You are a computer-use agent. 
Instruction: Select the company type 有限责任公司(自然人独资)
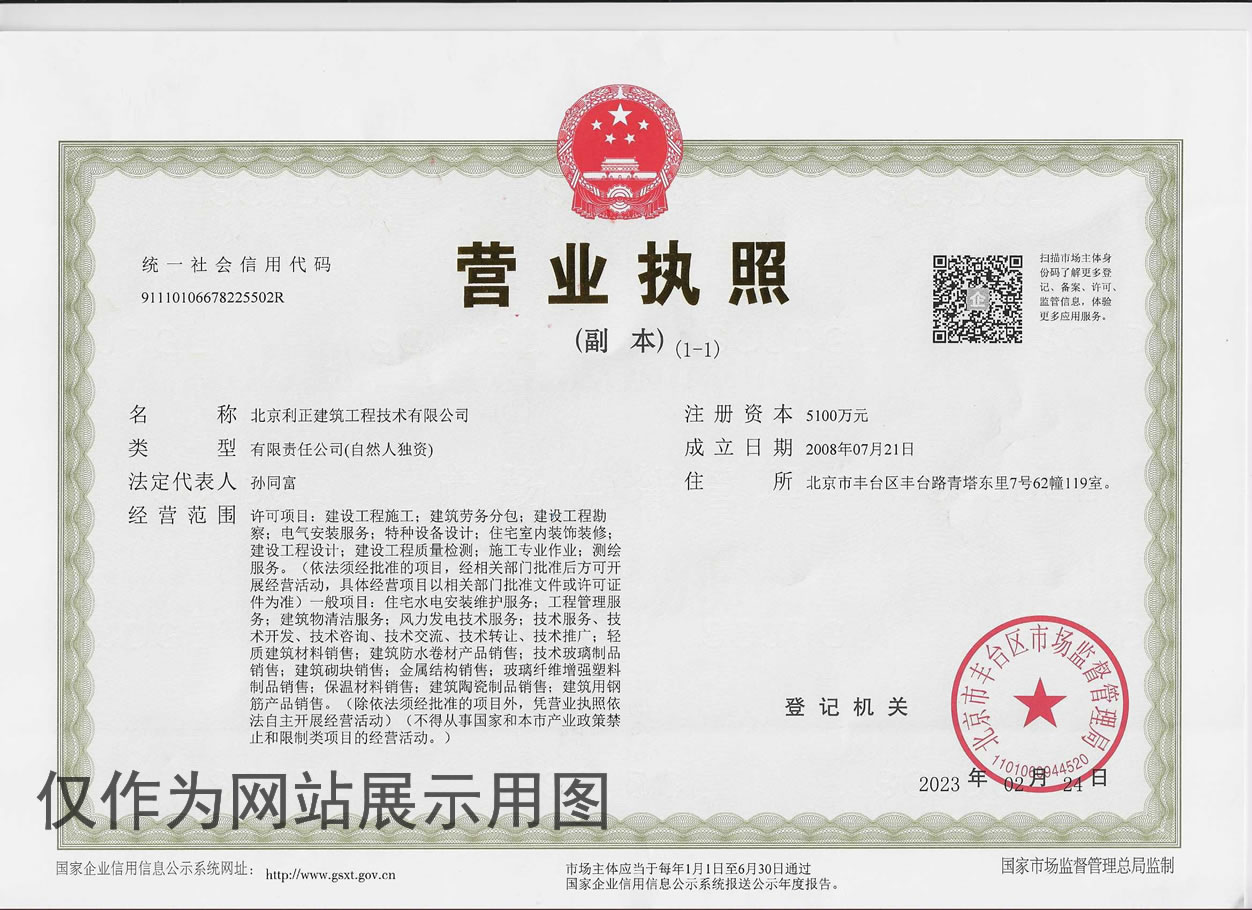click(342, 449)
